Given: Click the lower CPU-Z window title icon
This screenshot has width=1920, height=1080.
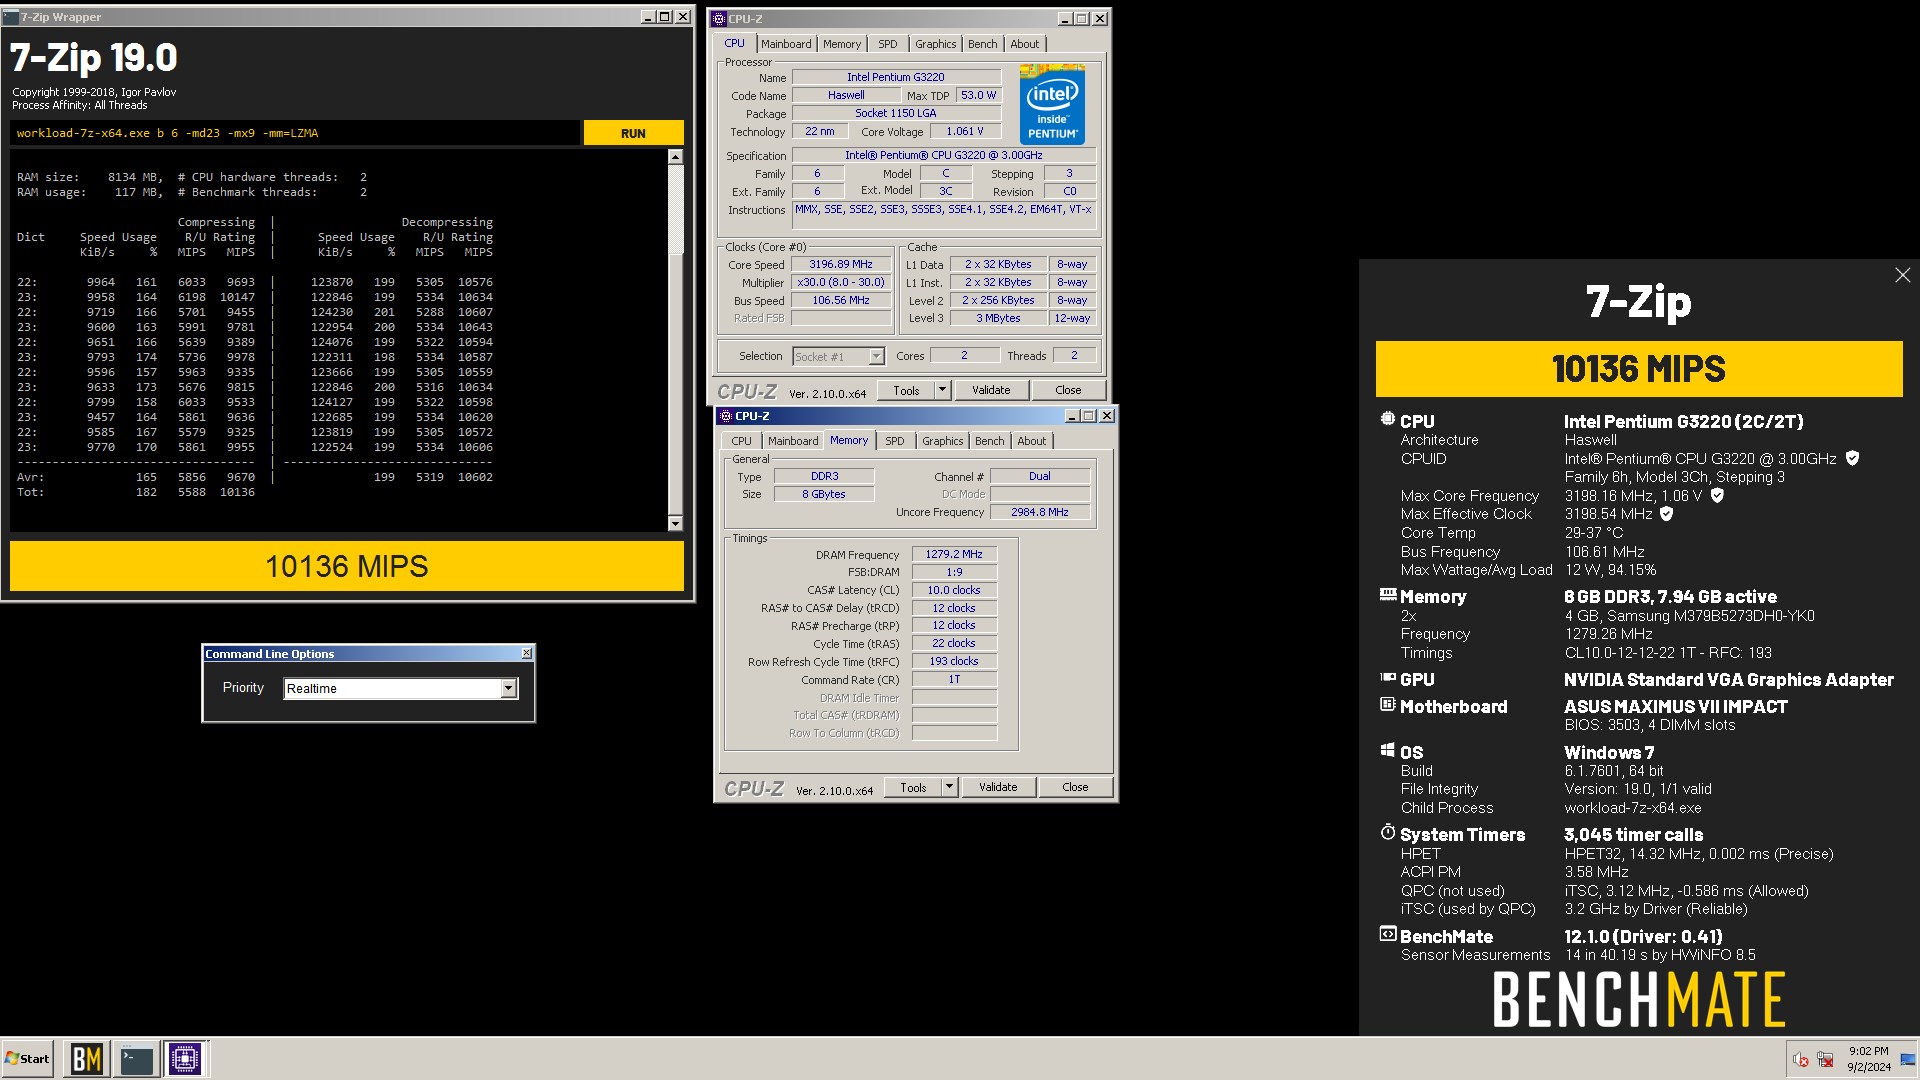Looking at the screenshot, I should point(726,416).
